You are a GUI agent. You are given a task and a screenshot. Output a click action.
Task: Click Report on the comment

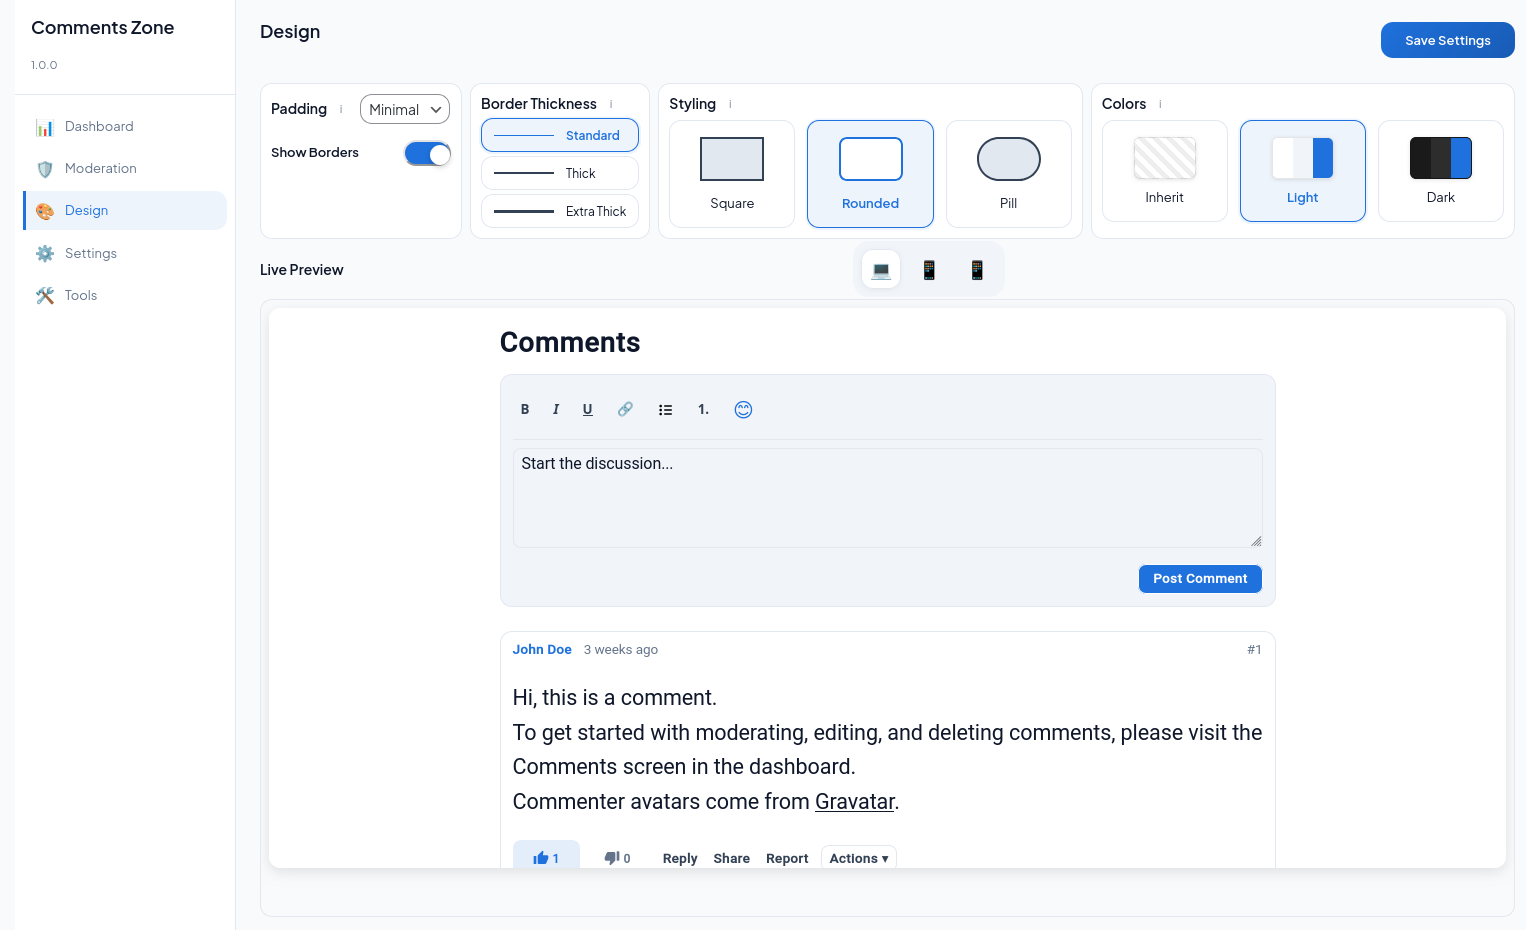(787, 858)
